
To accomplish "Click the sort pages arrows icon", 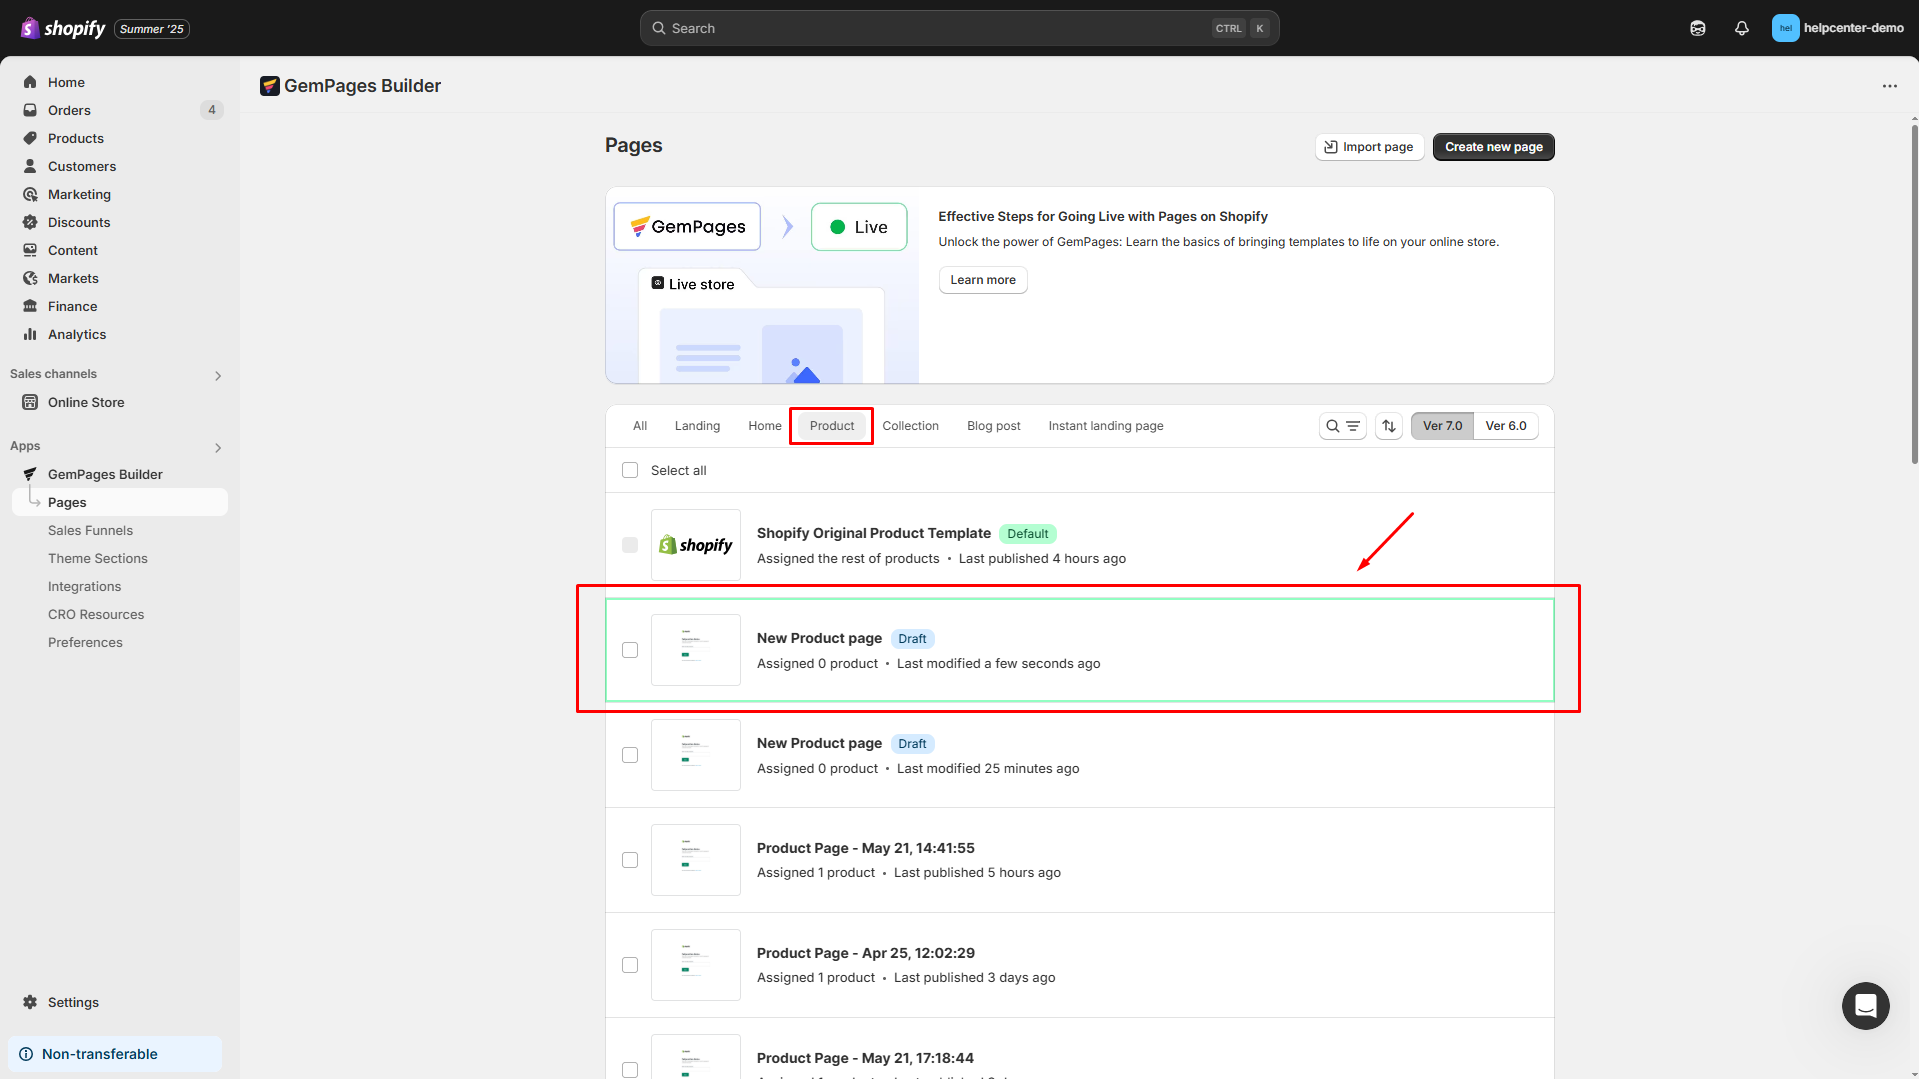I will pos(1389,426).
